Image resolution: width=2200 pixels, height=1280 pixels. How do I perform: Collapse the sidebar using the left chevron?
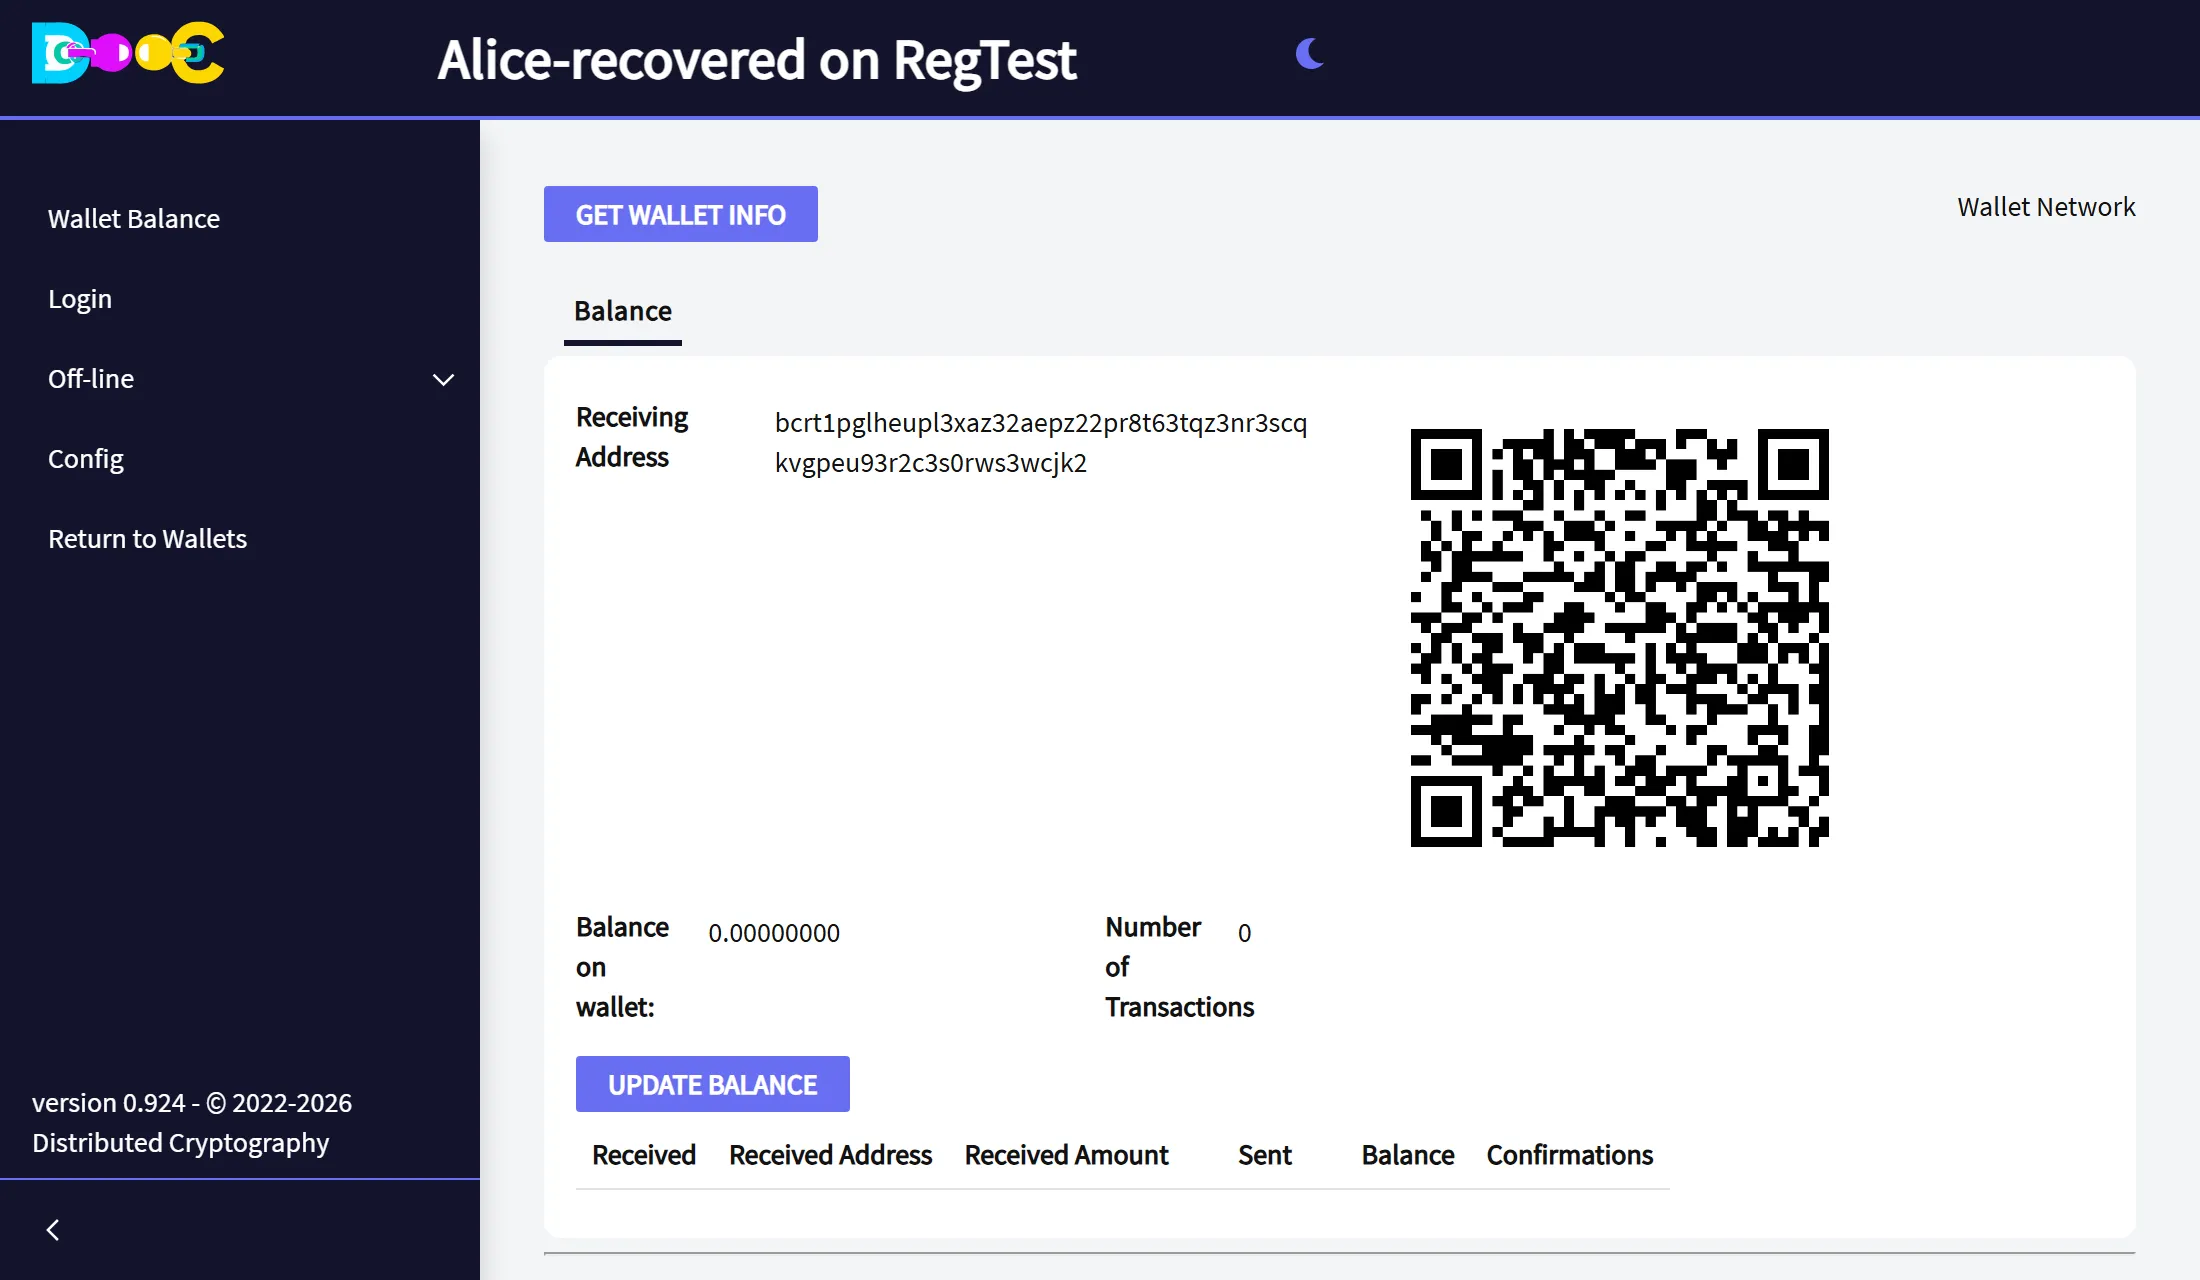coord(53,1230)
